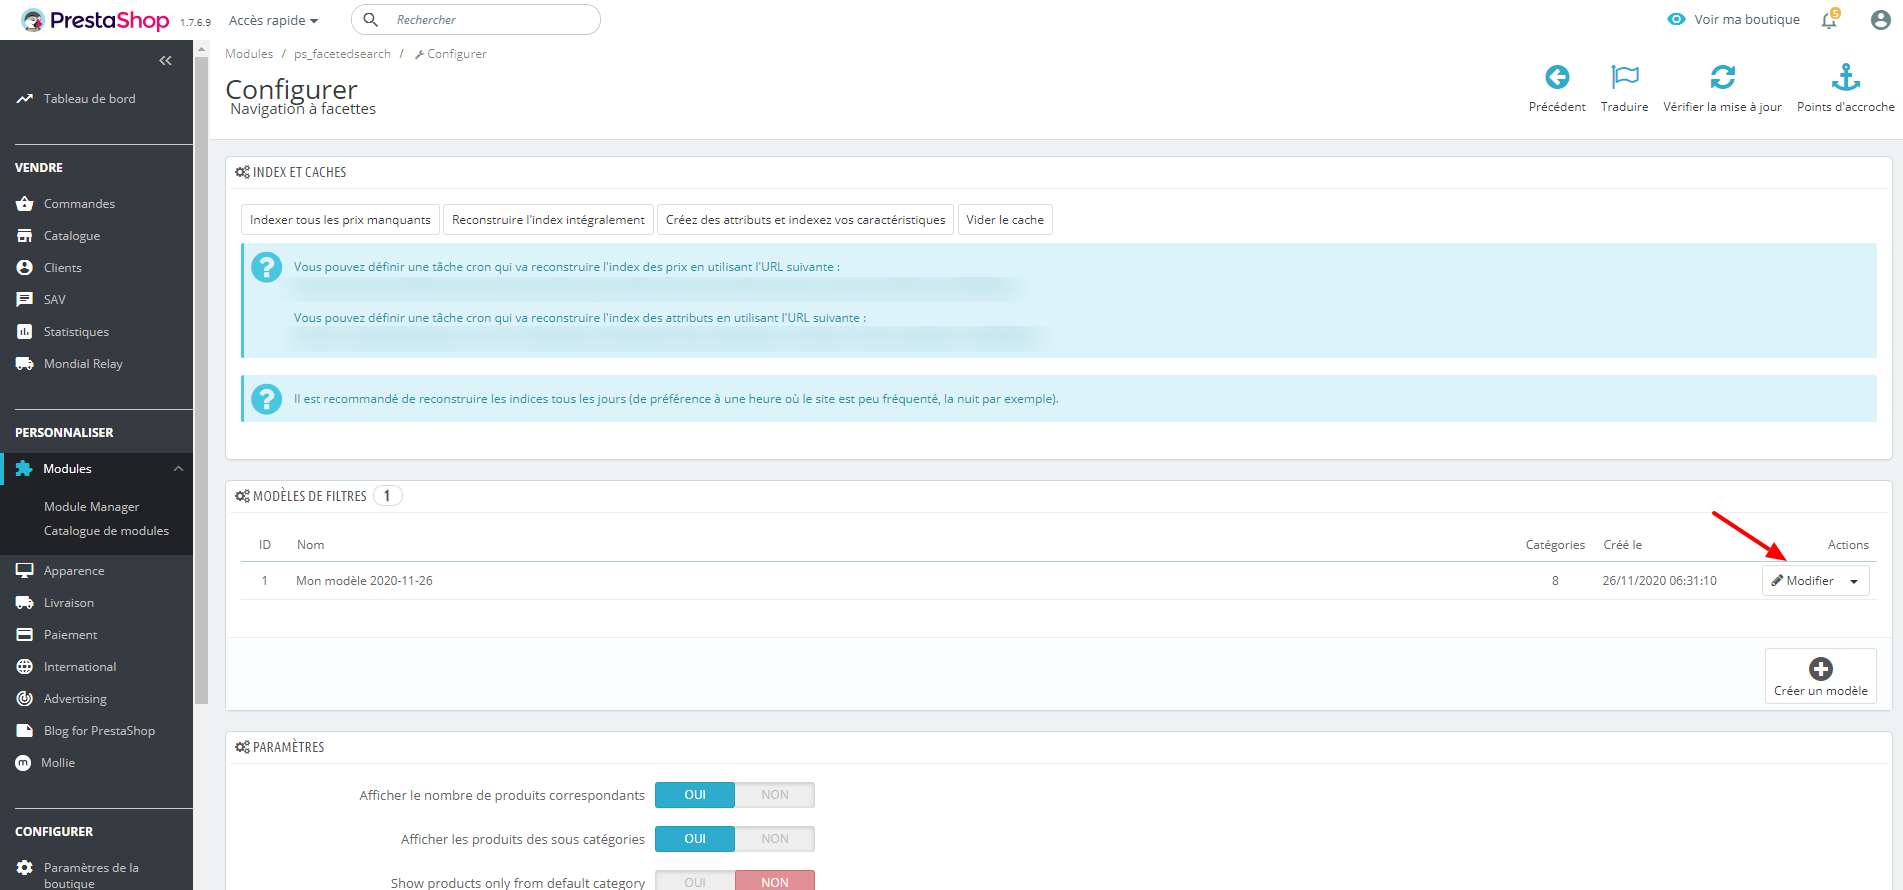
Task: View the shop via the eye icon
Action: [x=1676, y=19]
